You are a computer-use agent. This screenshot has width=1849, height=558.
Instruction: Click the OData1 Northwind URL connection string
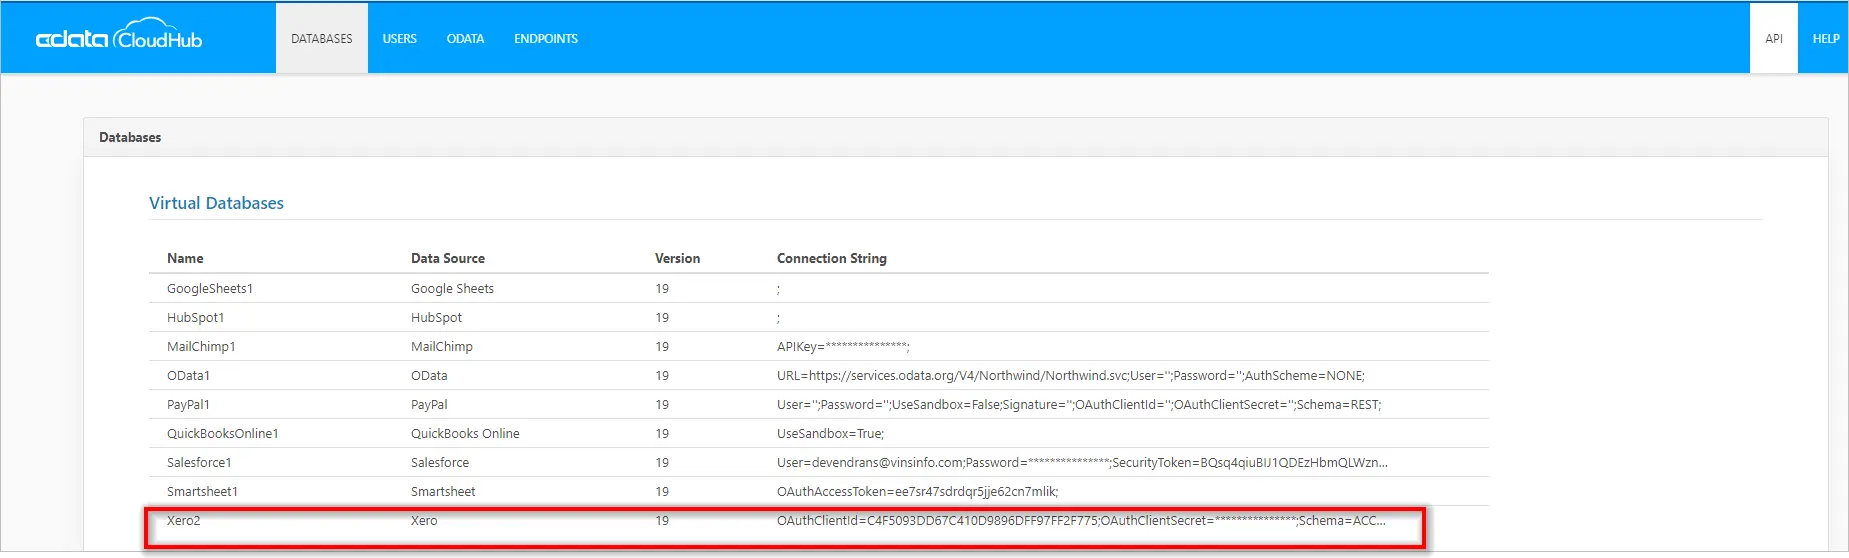tap(1071, 375)
